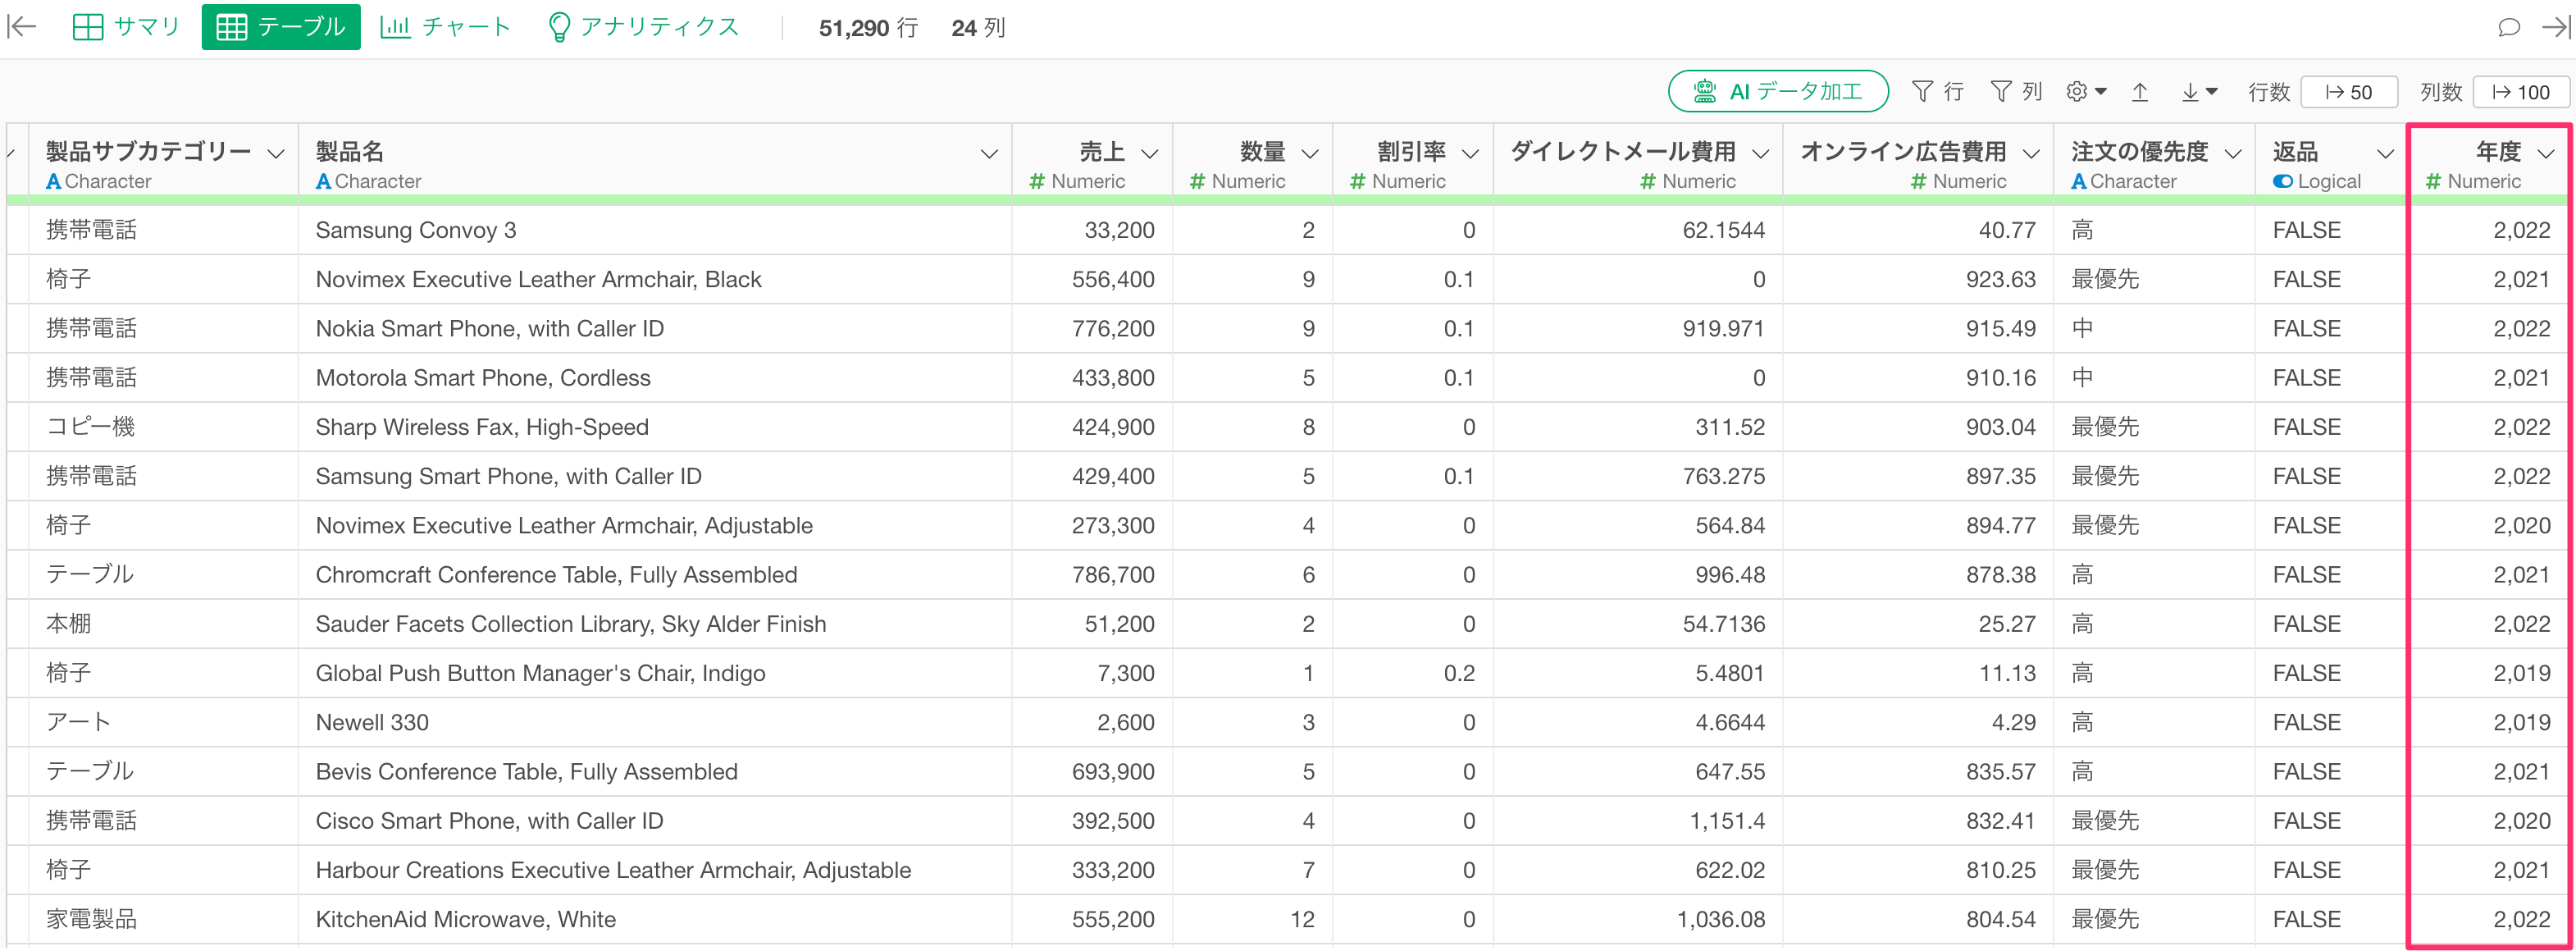Expand right panel with arrow icon
Viewport: 2576px width, 951px height.
pos(2556,27)
